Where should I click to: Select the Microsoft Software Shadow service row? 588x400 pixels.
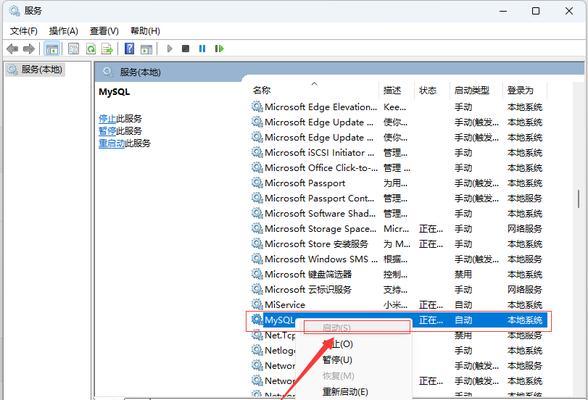click(398, 214)
